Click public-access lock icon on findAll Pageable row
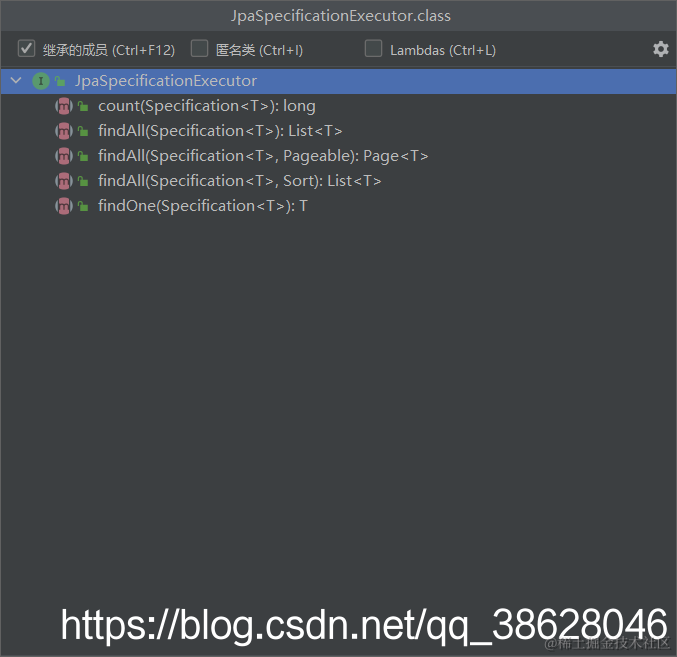Screen dimensions: 677x657 pos(83,156)
